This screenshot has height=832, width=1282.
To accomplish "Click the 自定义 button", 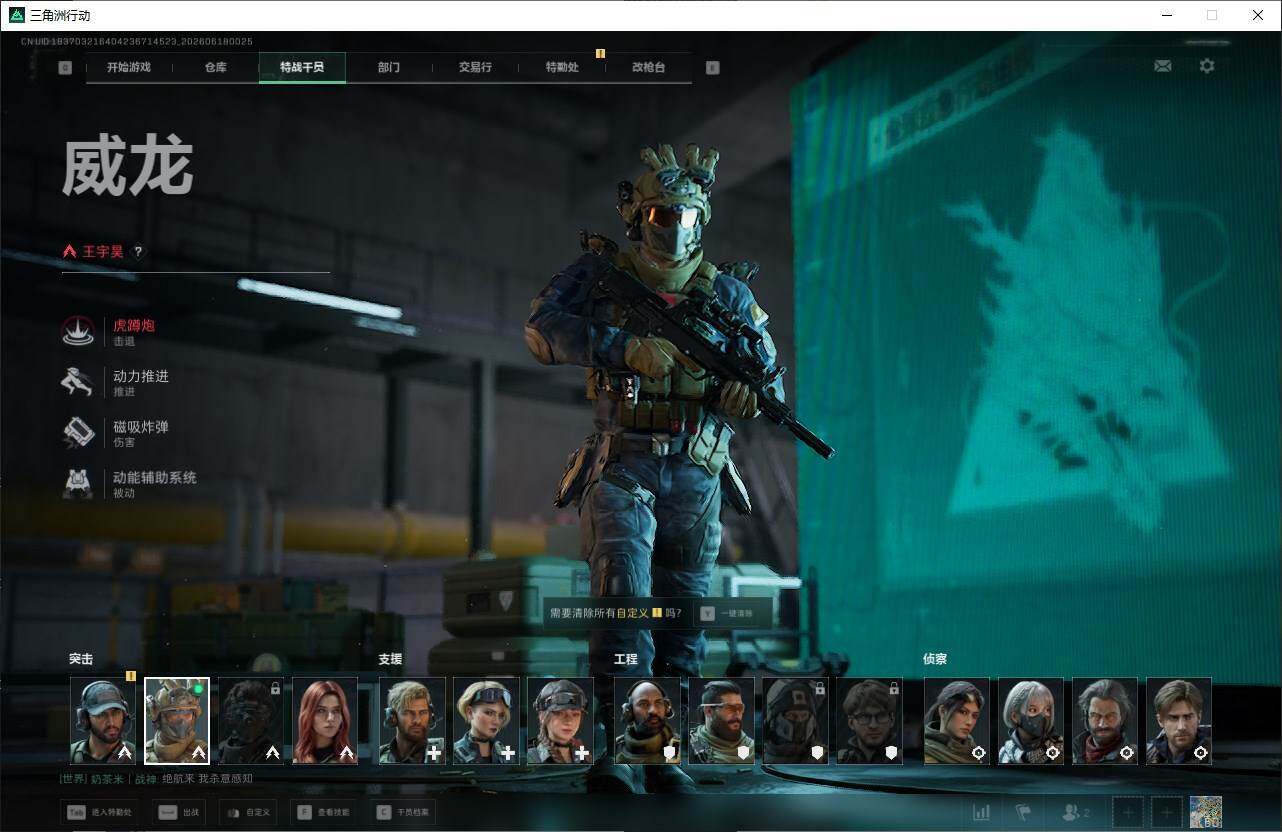I will tap(247, 813).
